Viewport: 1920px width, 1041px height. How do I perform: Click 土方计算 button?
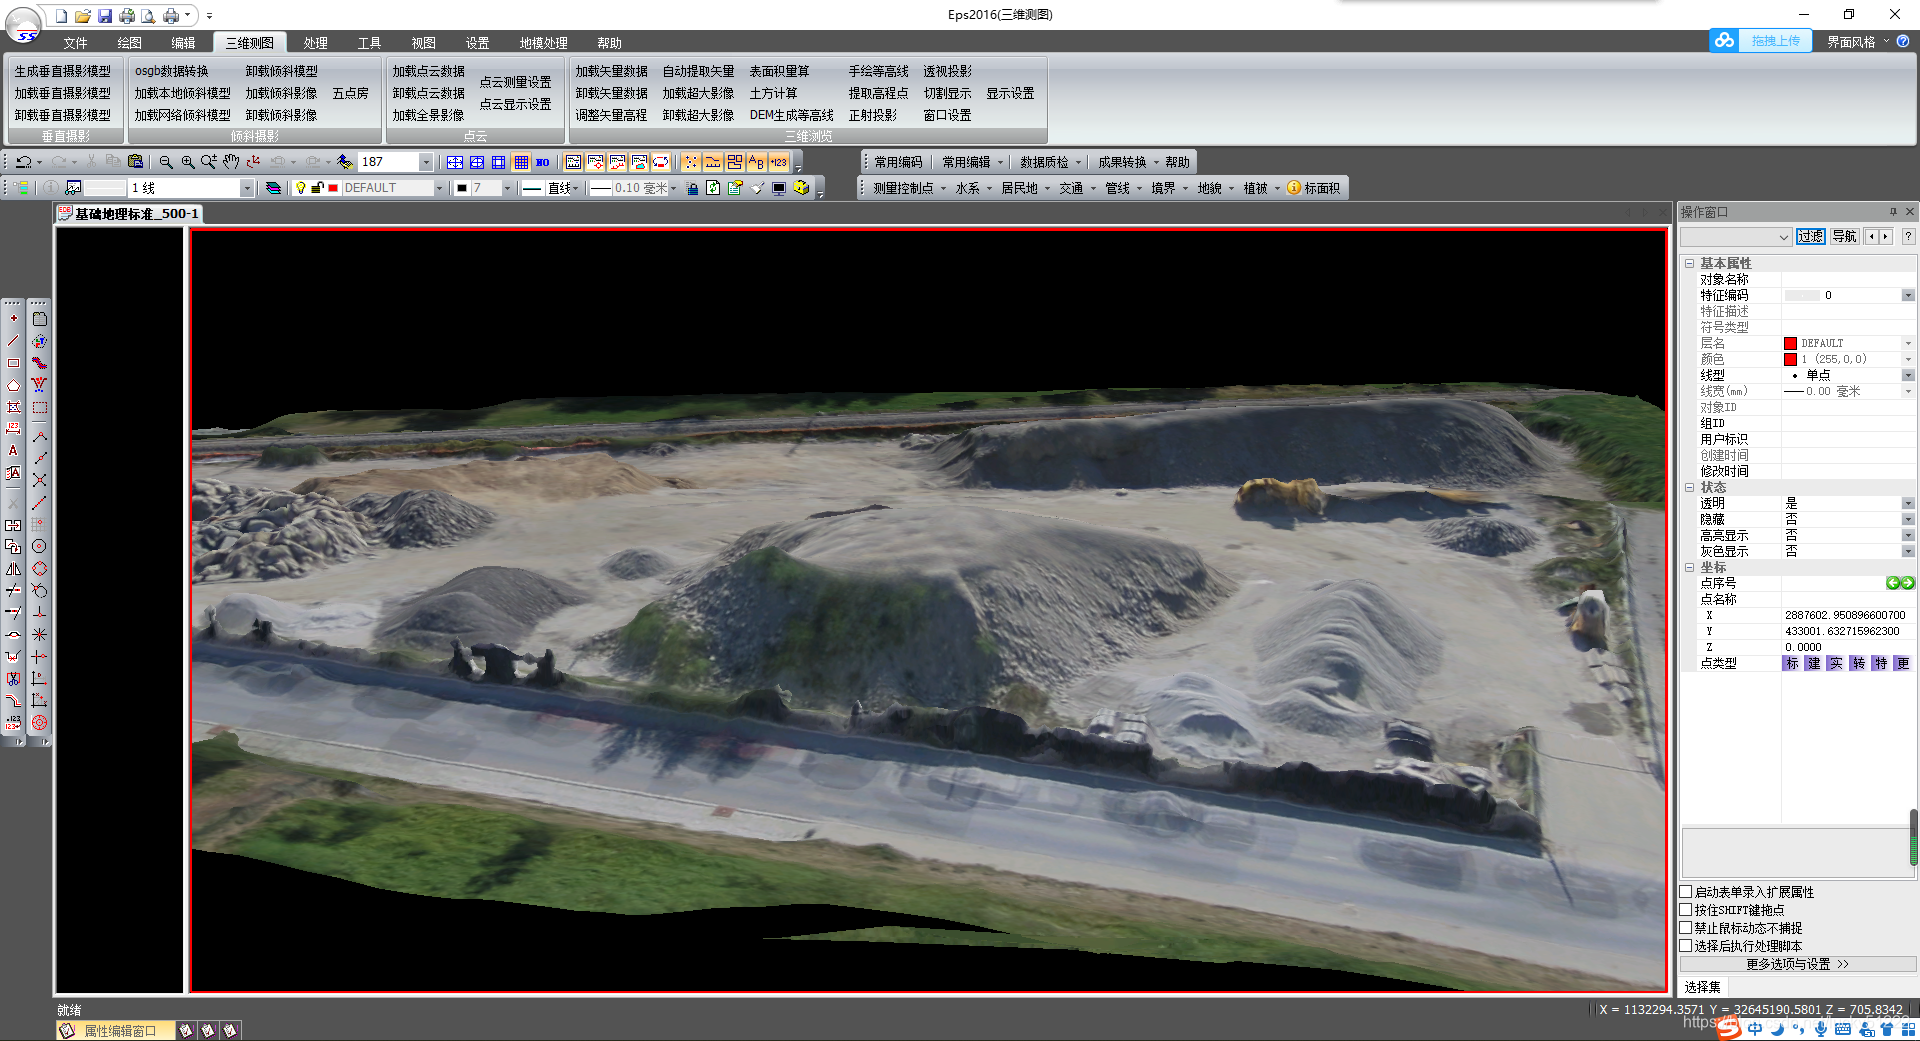773,93
